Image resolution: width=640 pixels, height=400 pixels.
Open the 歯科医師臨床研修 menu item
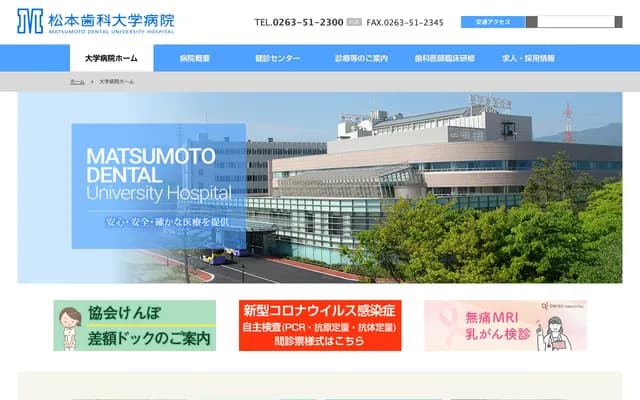point(444,58)
